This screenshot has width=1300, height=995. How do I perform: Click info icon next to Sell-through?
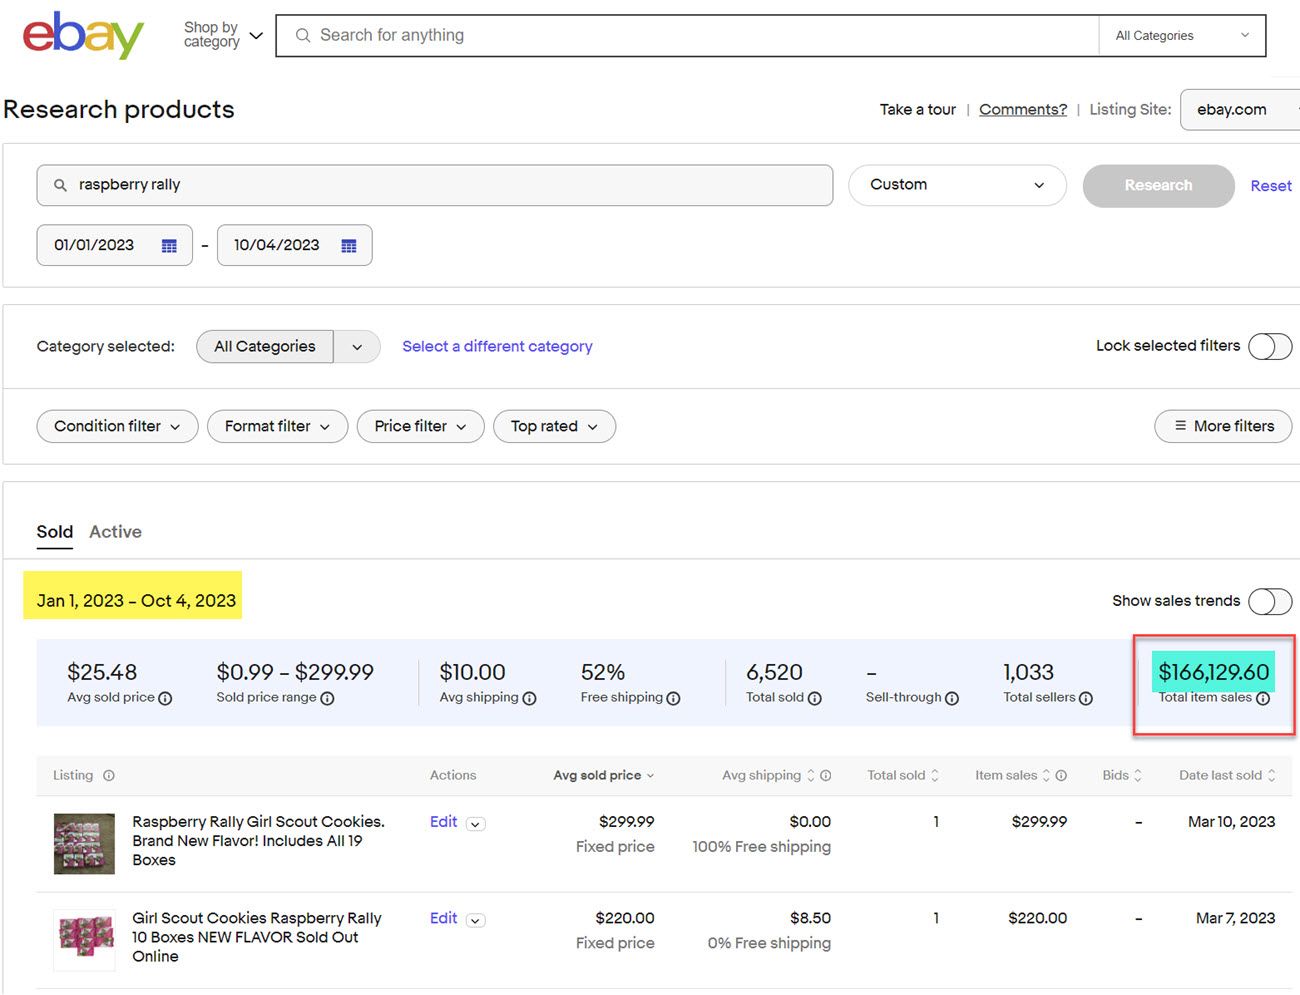click(x=952, y=698)
